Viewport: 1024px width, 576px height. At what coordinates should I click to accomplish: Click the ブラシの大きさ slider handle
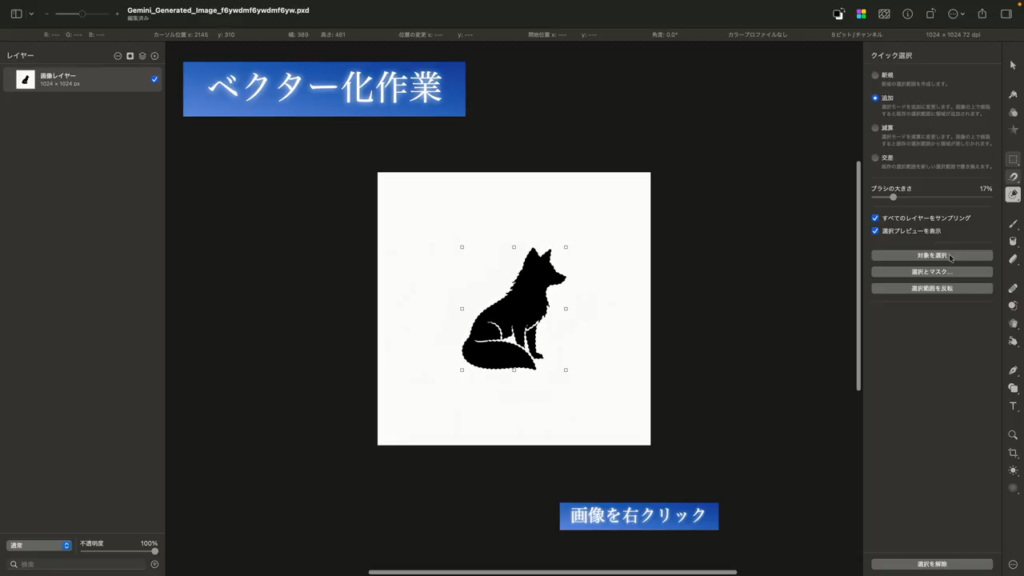(x=893, y=197)
